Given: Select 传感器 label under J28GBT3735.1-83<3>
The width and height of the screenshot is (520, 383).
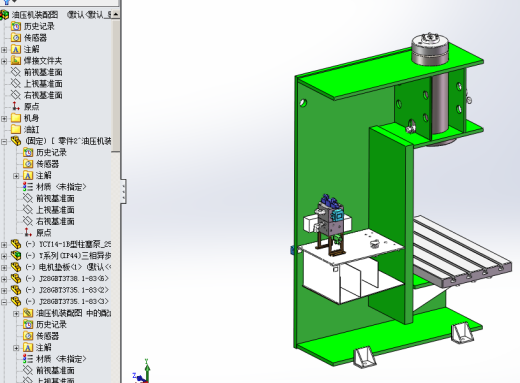Looking at the screenshot, I should tap(47, 336).
